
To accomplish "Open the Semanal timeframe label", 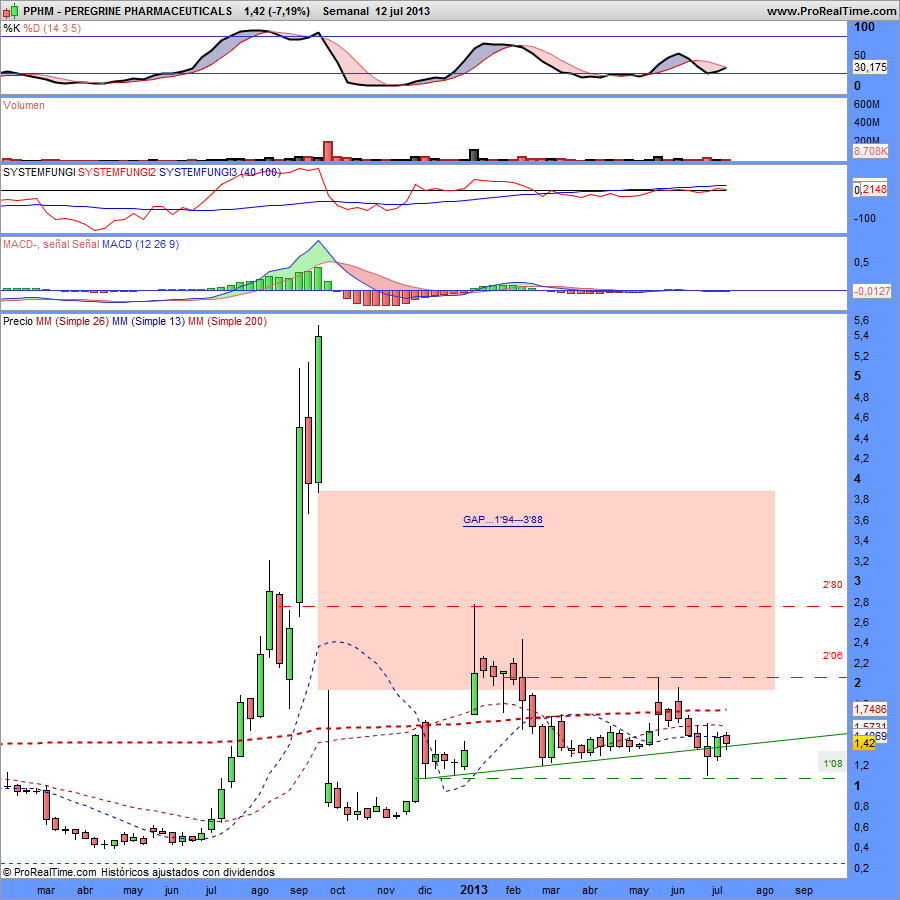I will pyautogui.click(x=346, y=11).
